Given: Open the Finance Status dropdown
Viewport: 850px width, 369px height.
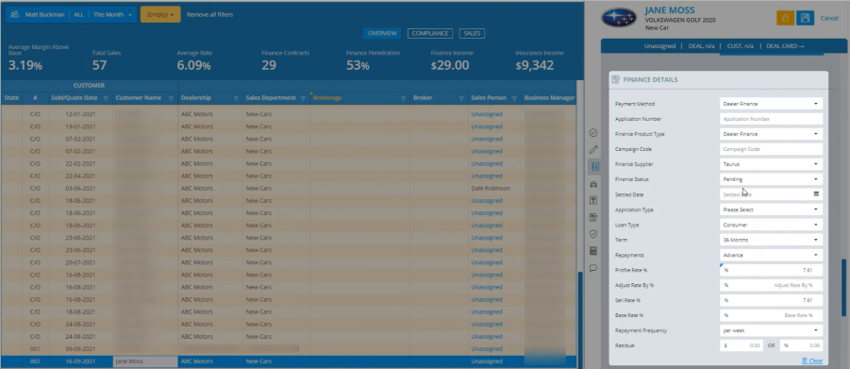Looking at the screenshot, I should point(771,179).
